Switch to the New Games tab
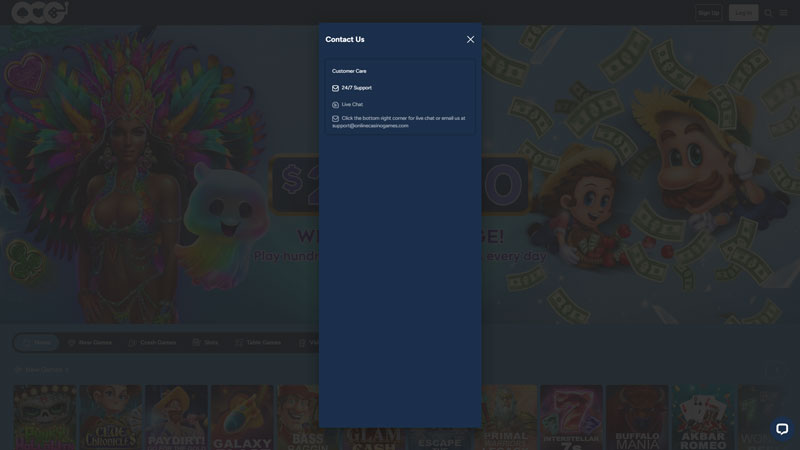Image resolution: width=800 pixels, height=450 pixels. coord(90,342)
